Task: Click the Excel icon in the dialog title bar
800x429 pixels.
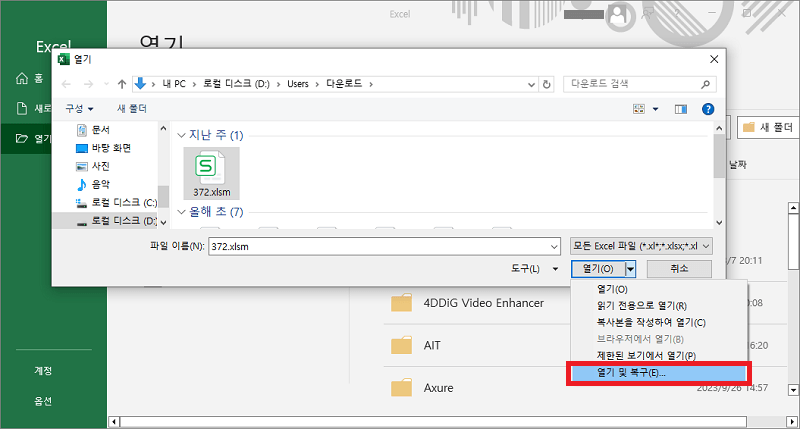Action: coord(63,59)
